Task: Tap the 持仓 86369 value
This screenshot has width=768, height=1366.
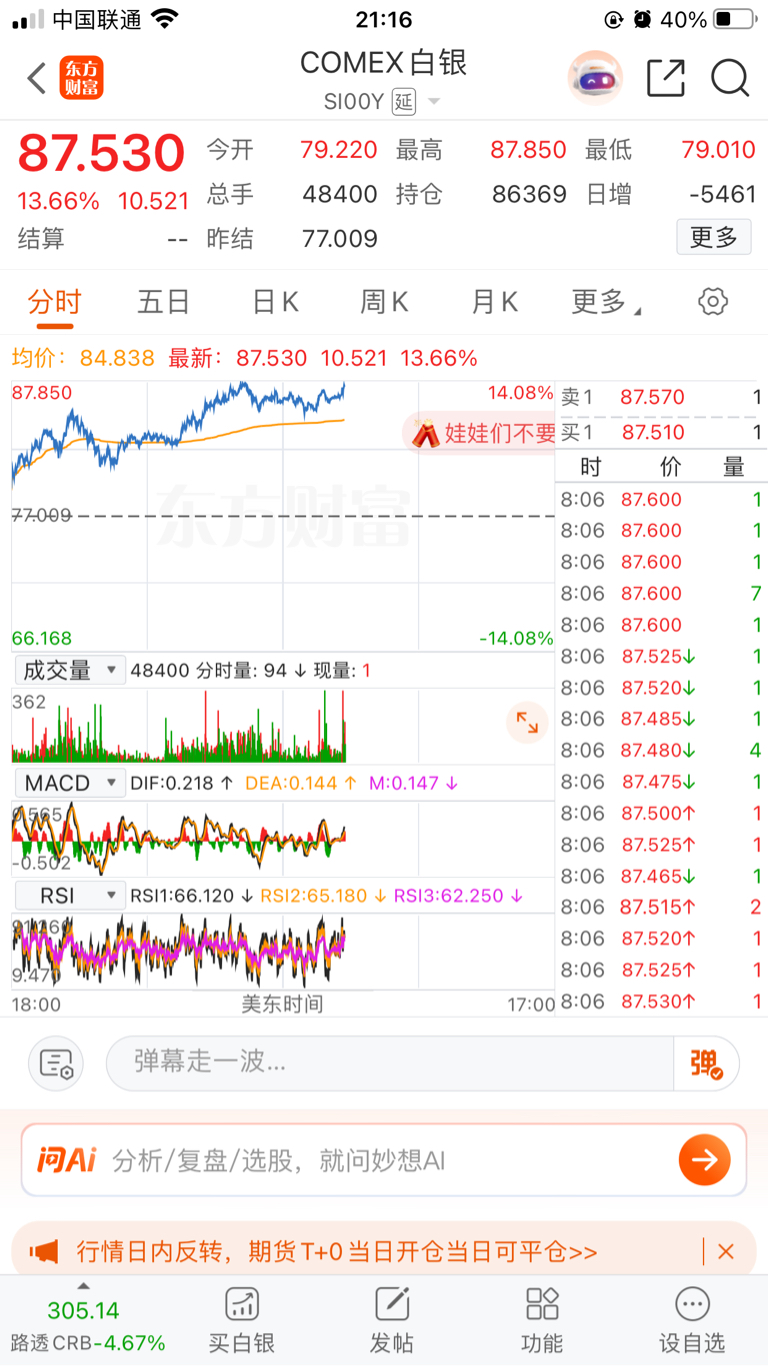Action: pos(529,194)
